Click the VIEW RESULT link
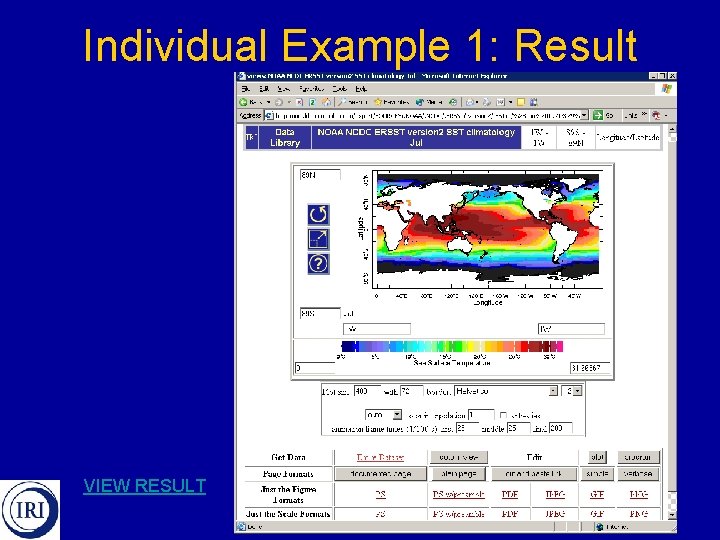Image resolution: width=720 pixels, height=540 pixels. [145, 485]
